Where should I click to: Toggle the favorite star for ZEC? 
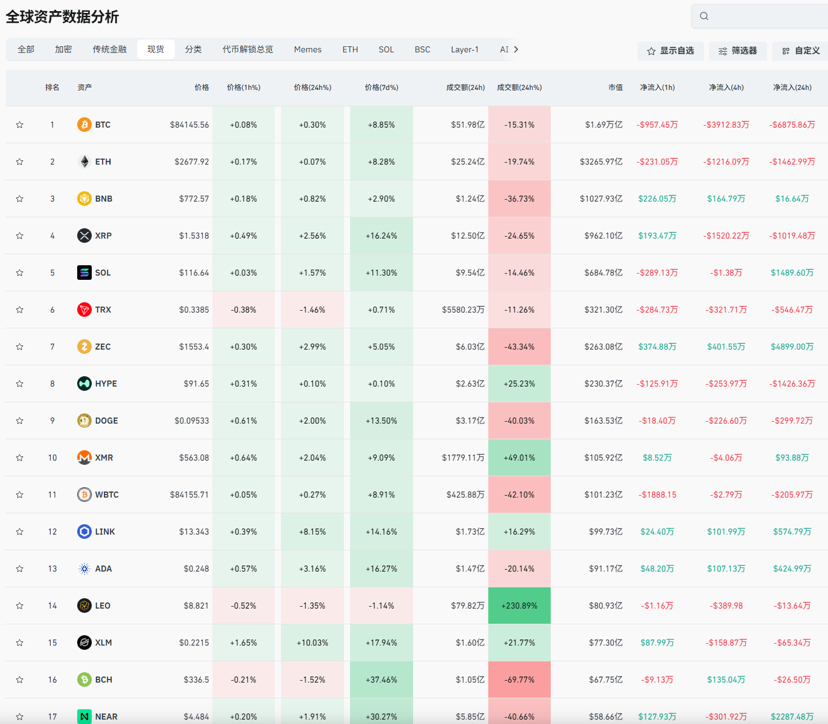[x=20, y=346]
